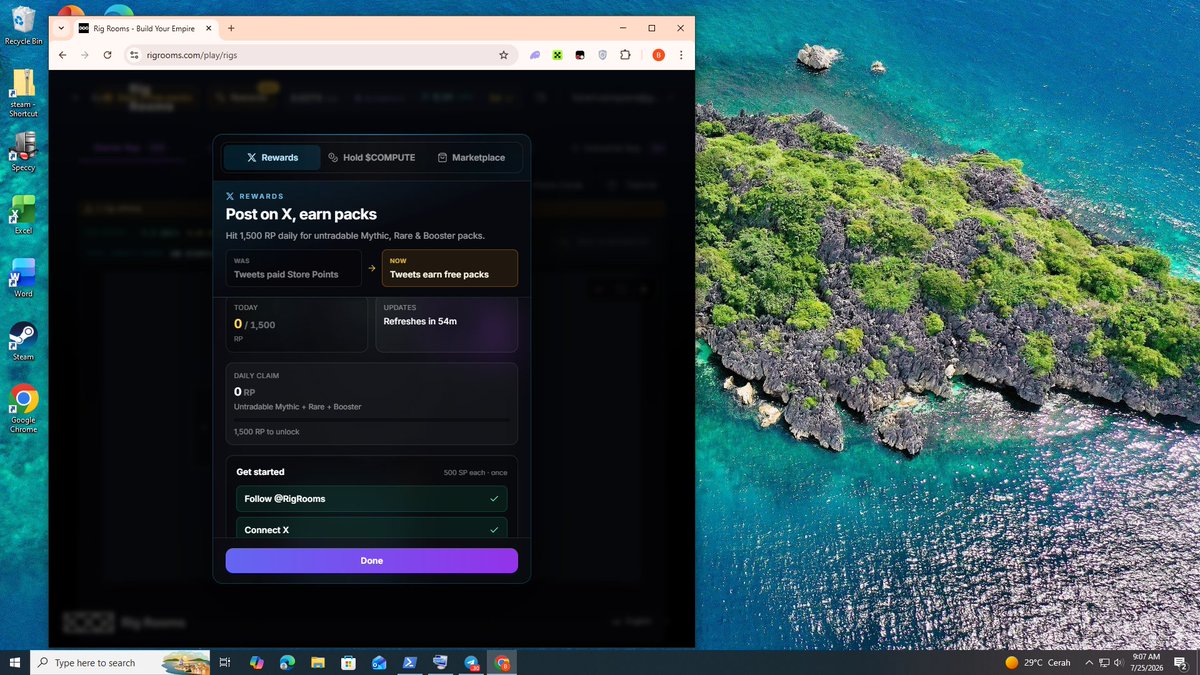
Task: Select the Google Chrome desktop icon
Action: [x=23, y=408]
